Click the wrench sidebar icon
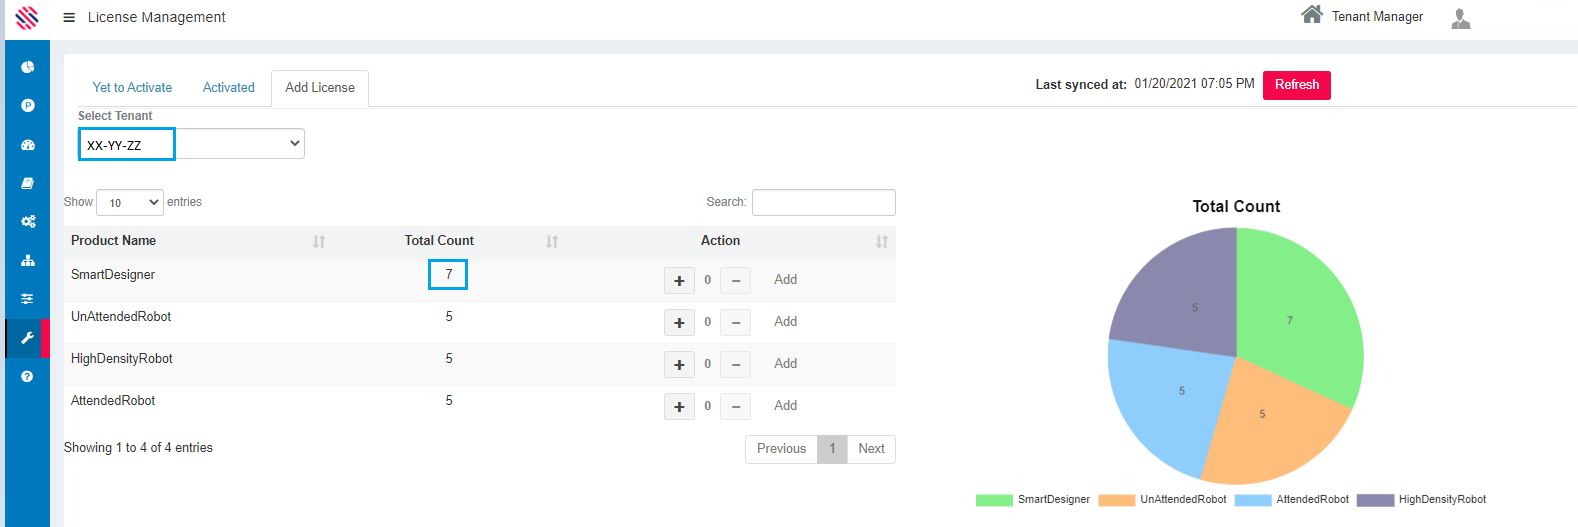 28,338
